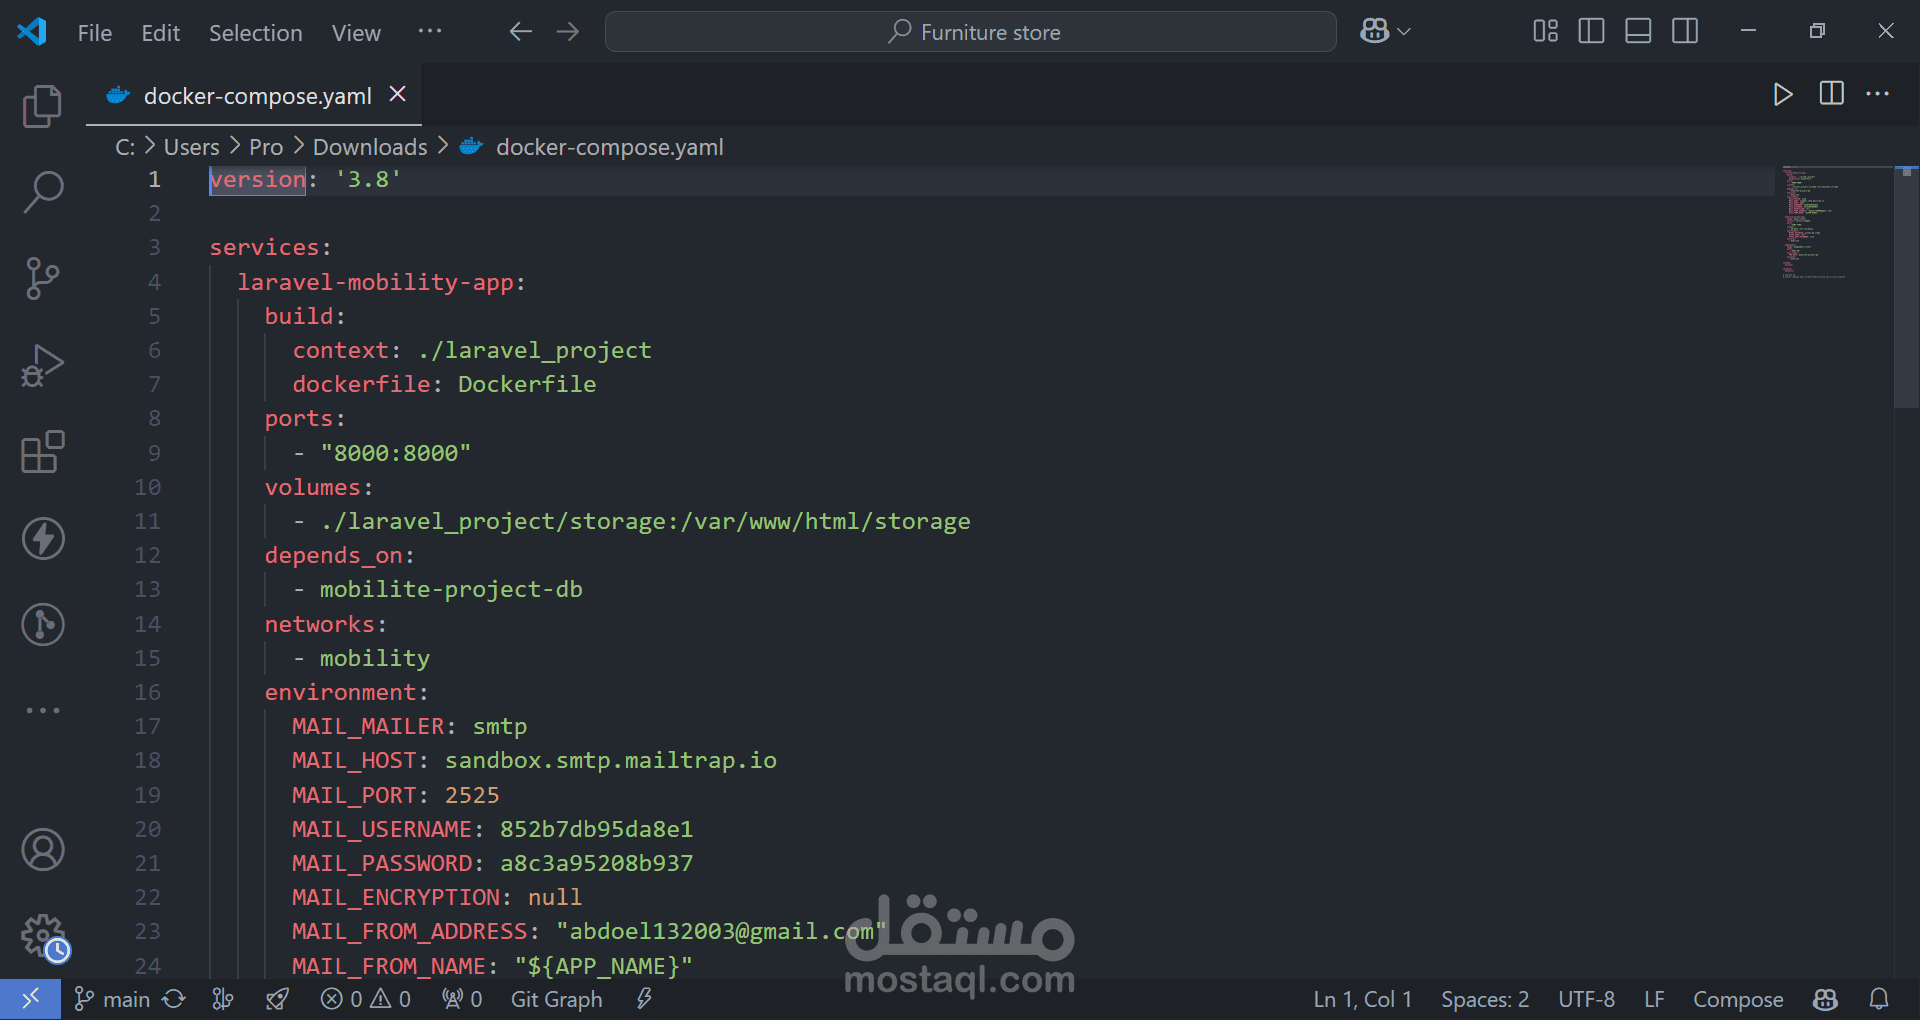Click the 'depends_on' key
Viewport: 1920px width, 1020px height.
[333, 555]
